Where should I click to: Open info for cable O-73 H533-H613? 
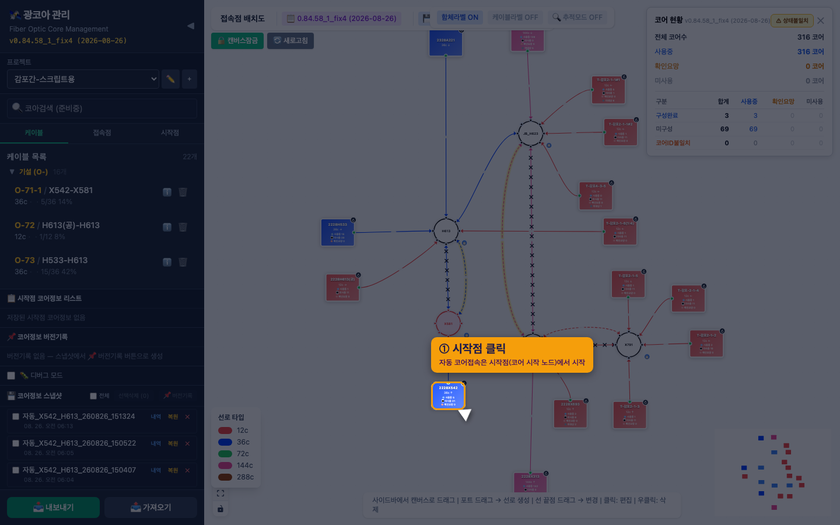click(167, 262)
